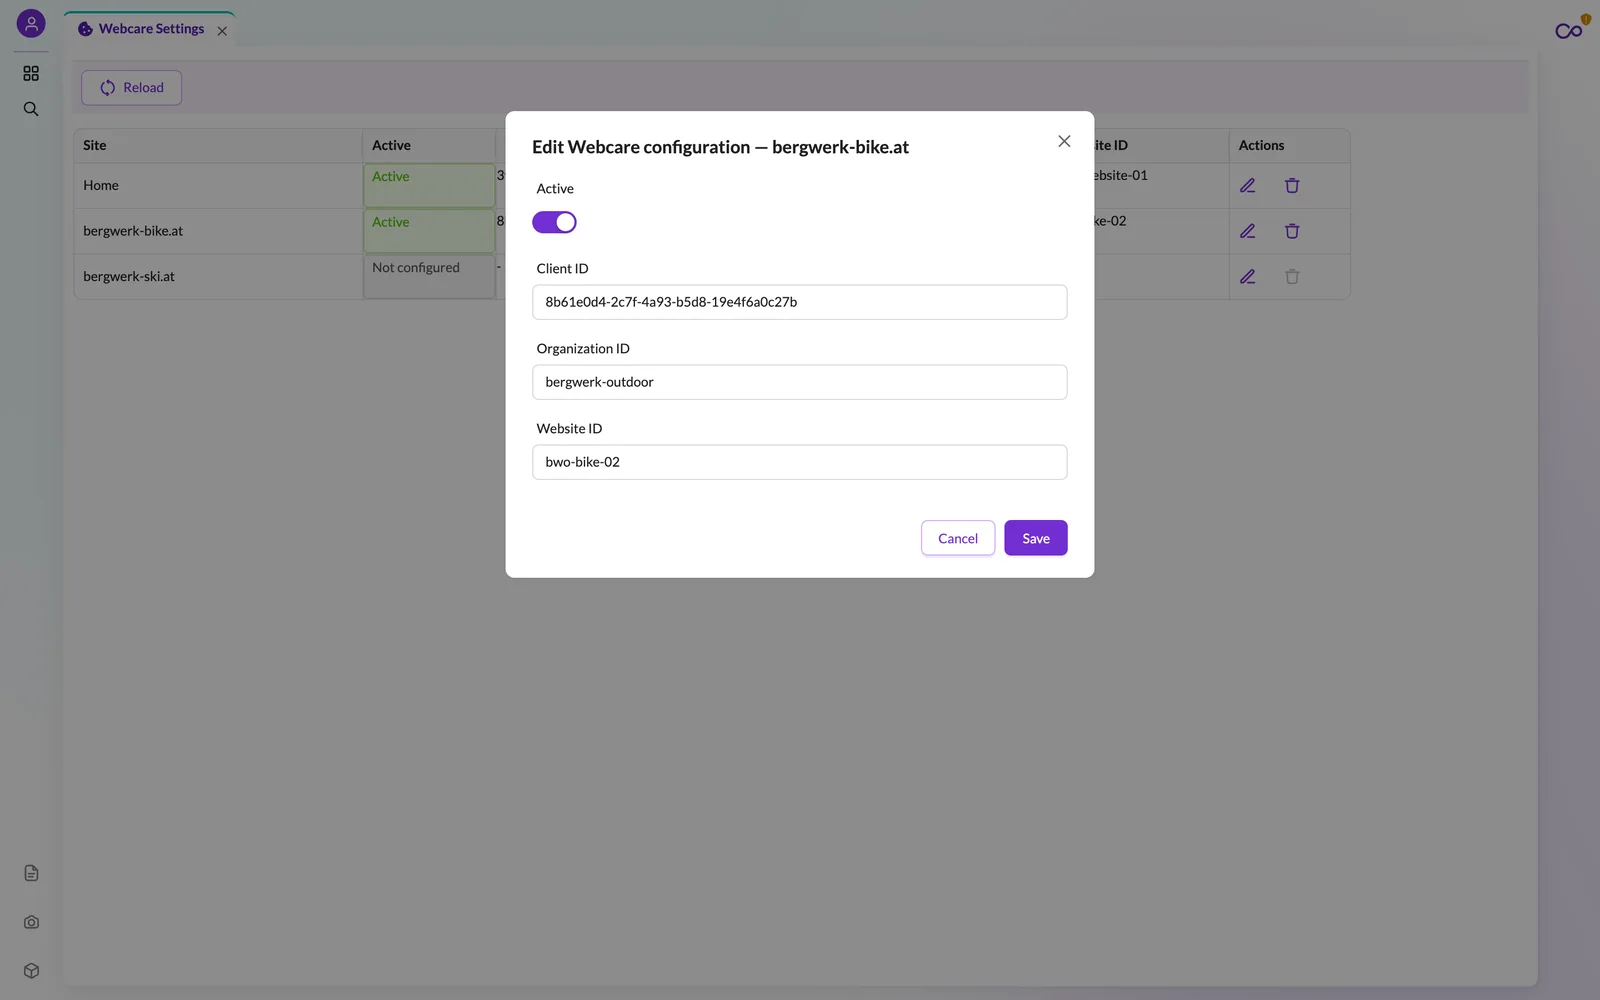Open the cube package icon in sidebar

pyautogui.click(x=31, y=971)
